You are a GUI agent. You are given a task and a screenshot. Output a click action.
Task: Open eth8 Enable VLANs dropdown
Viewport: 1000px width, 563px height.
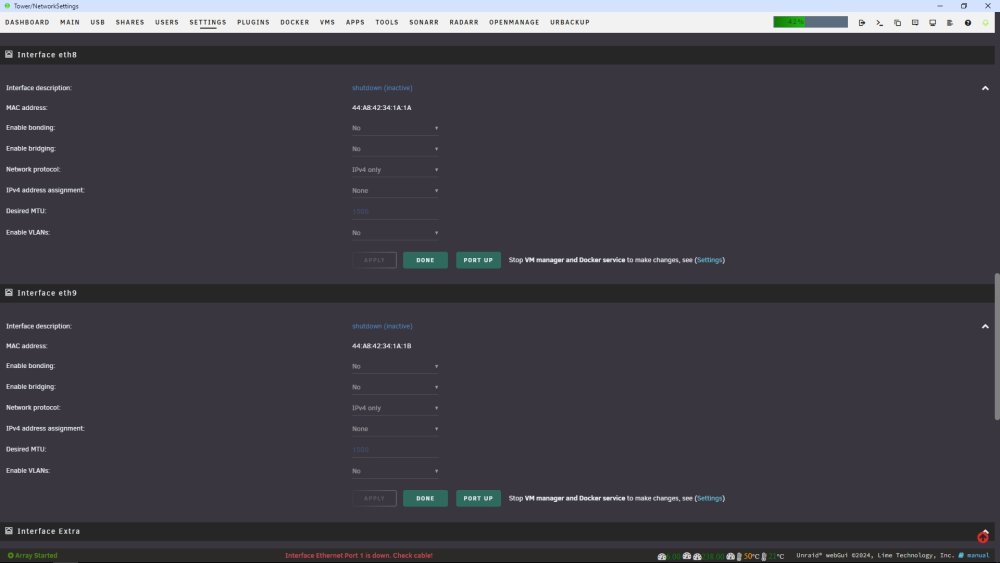point(395,233)
